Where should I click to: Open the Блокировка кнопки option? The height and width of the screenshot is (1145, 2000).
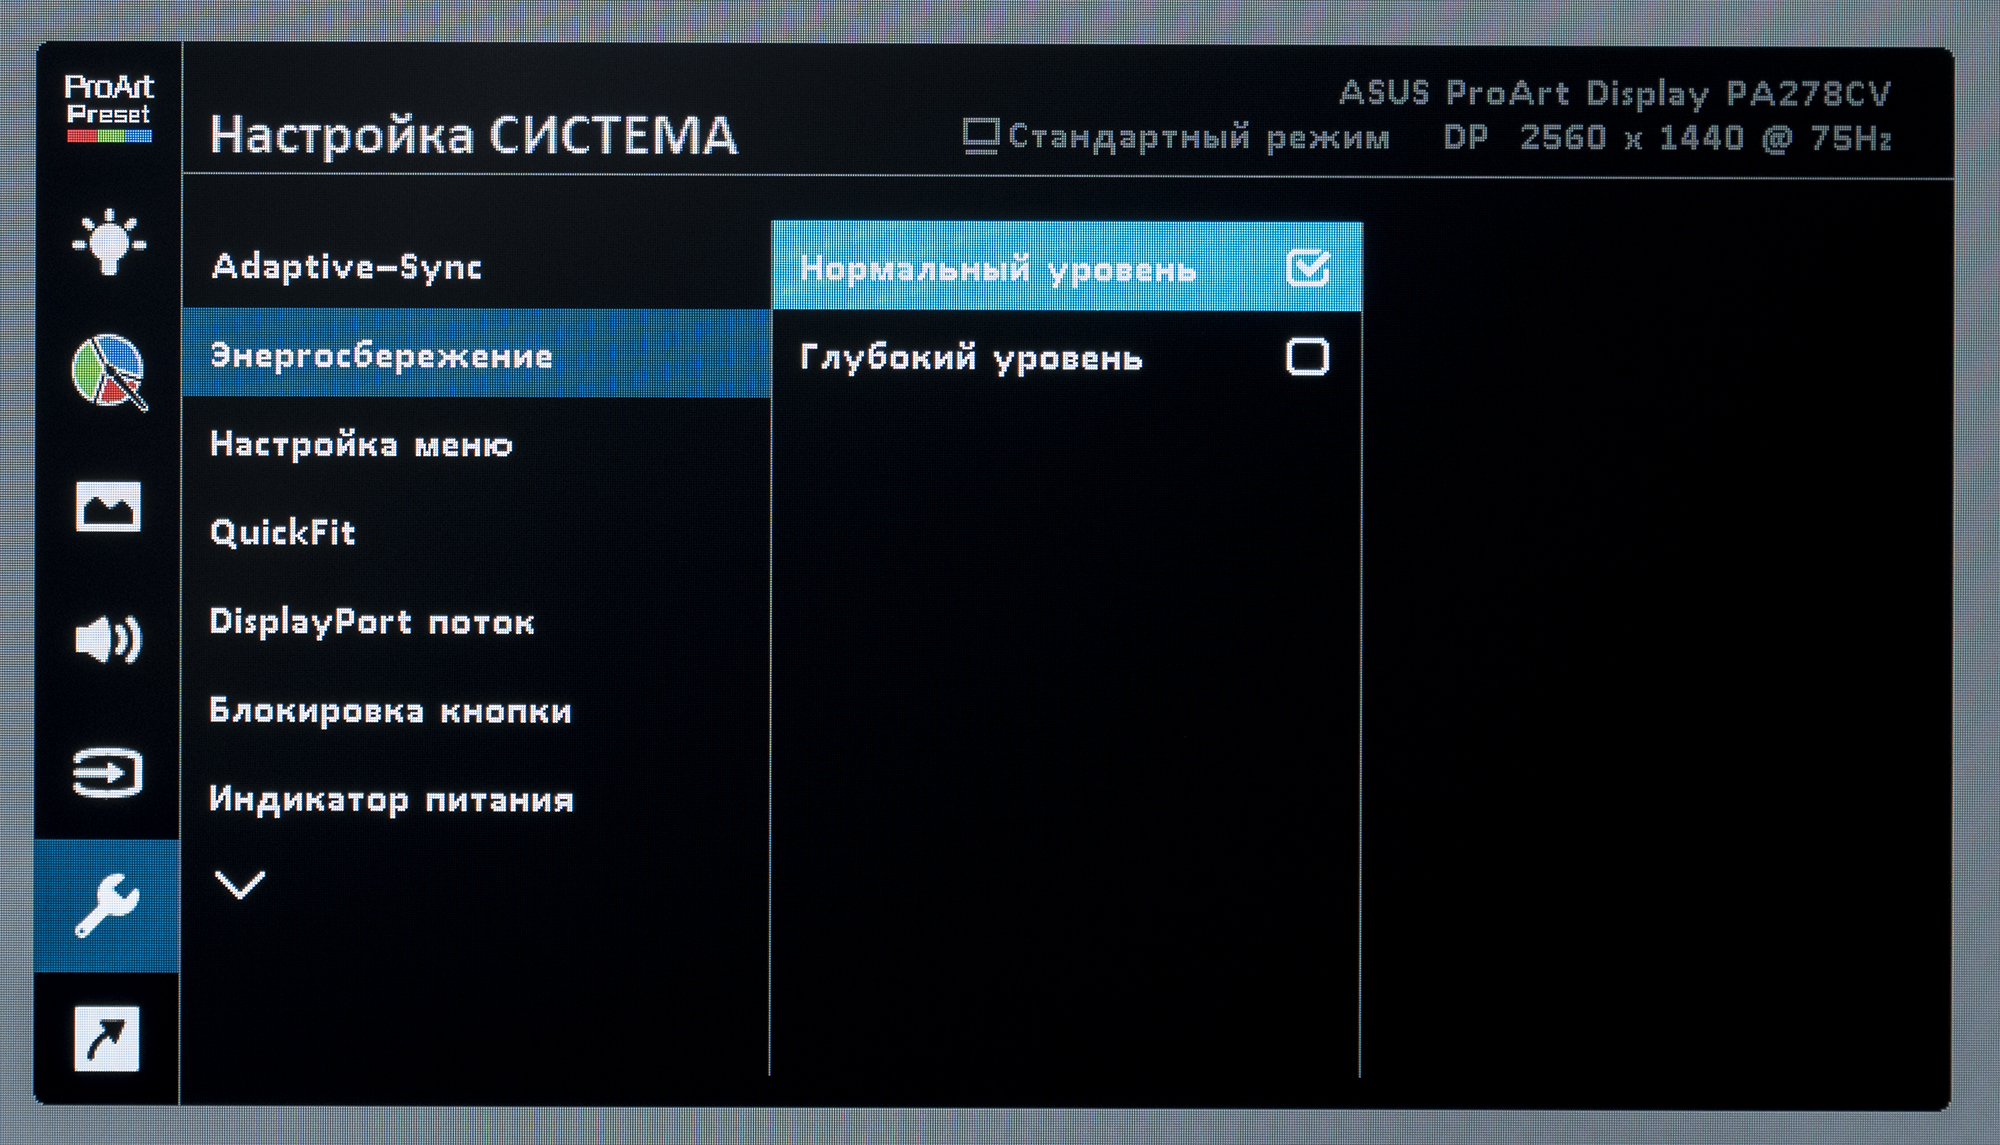[x=390, y=711]
